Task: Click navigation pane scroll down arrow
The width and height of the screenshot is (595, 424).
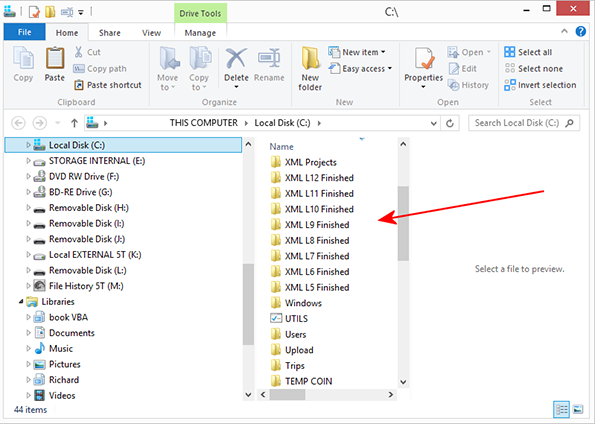Action: coord(249,395)
